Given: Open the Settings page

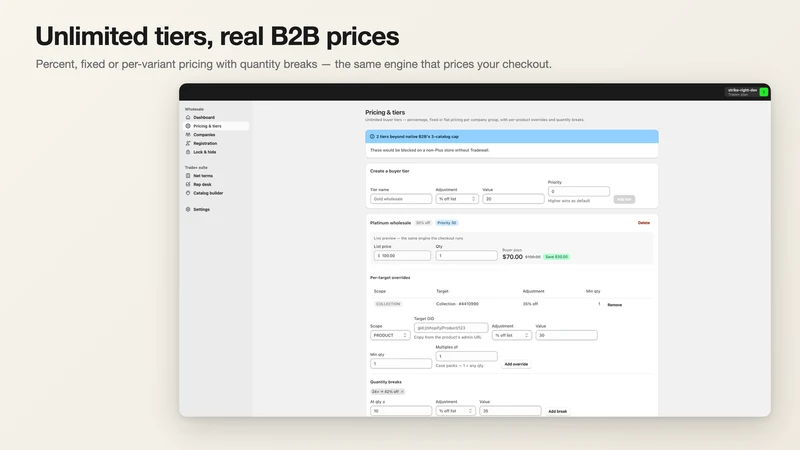Looking at the screenshot, I should 201,209.
